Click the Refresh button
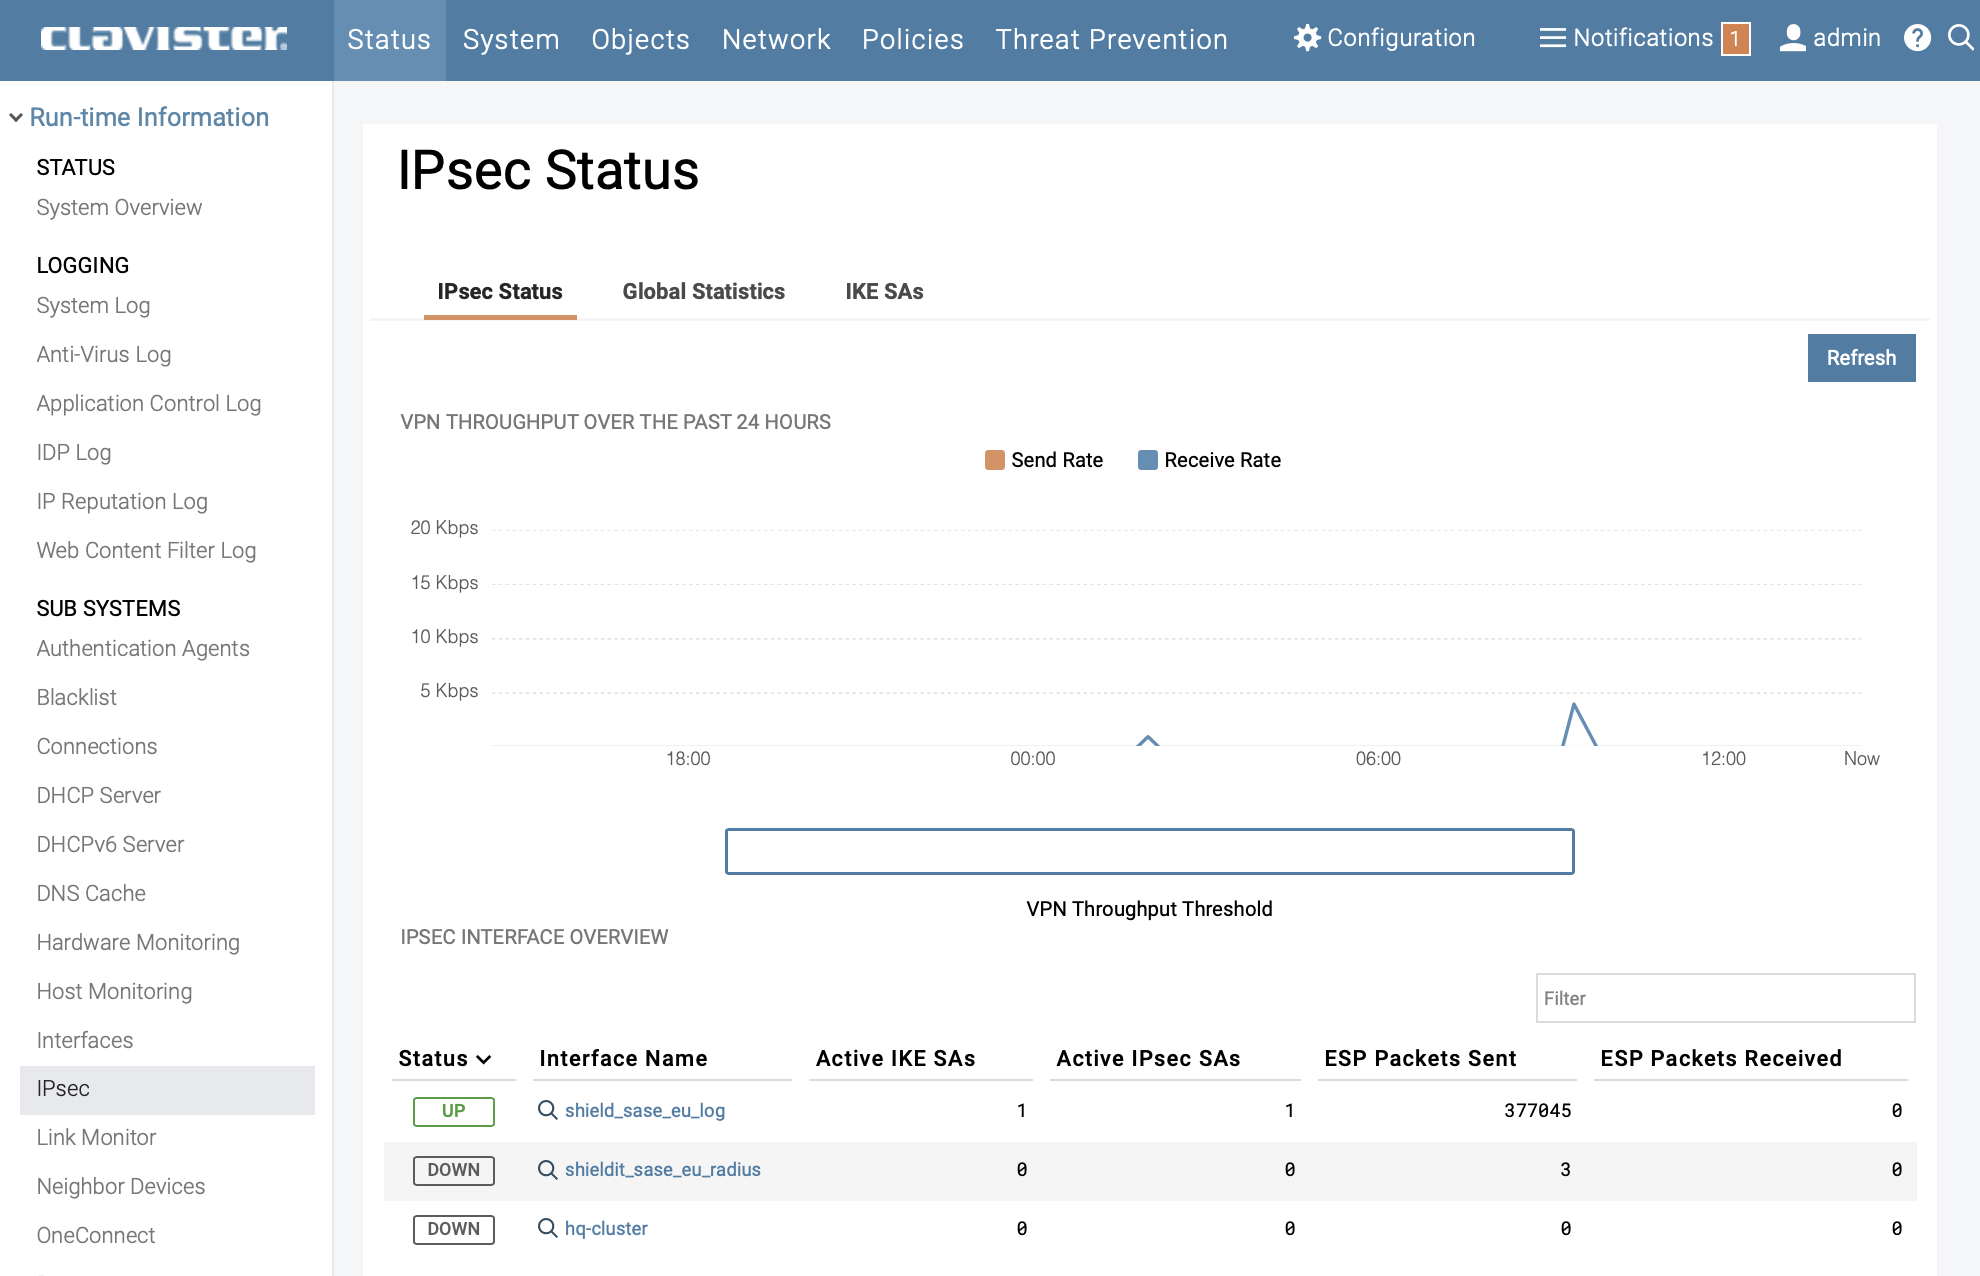 coord(1860,357)
